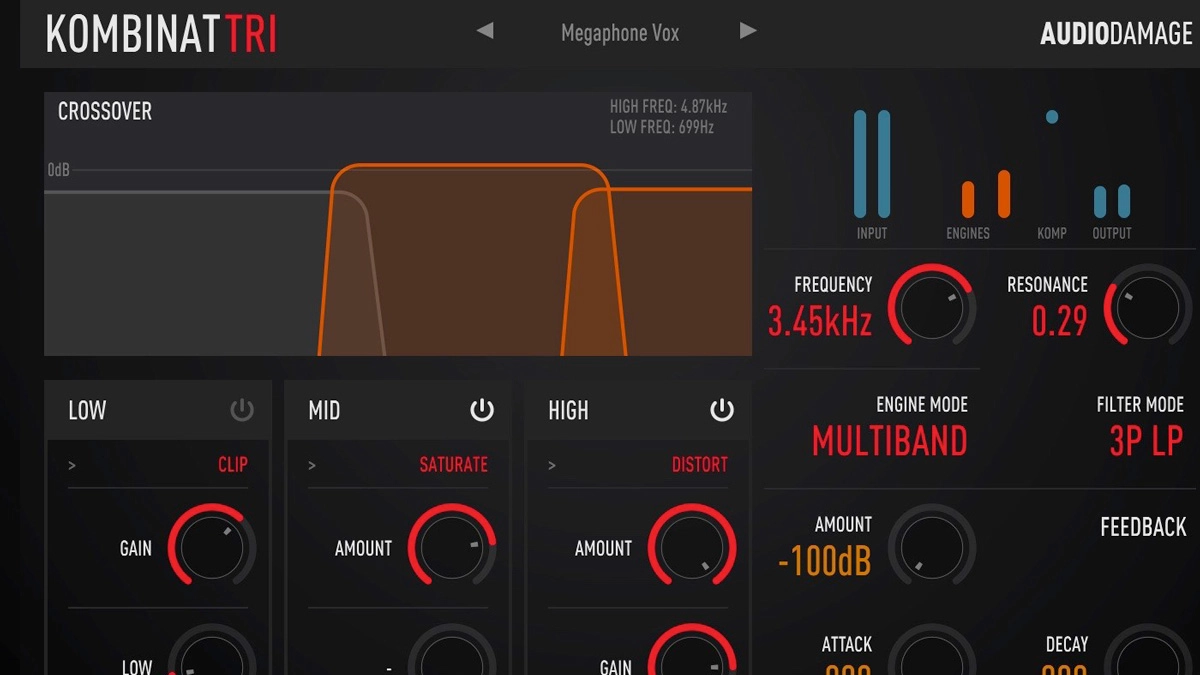Toggle the LOW band power button
This screenshot has height=675, width=1200.
pos(242,410)
